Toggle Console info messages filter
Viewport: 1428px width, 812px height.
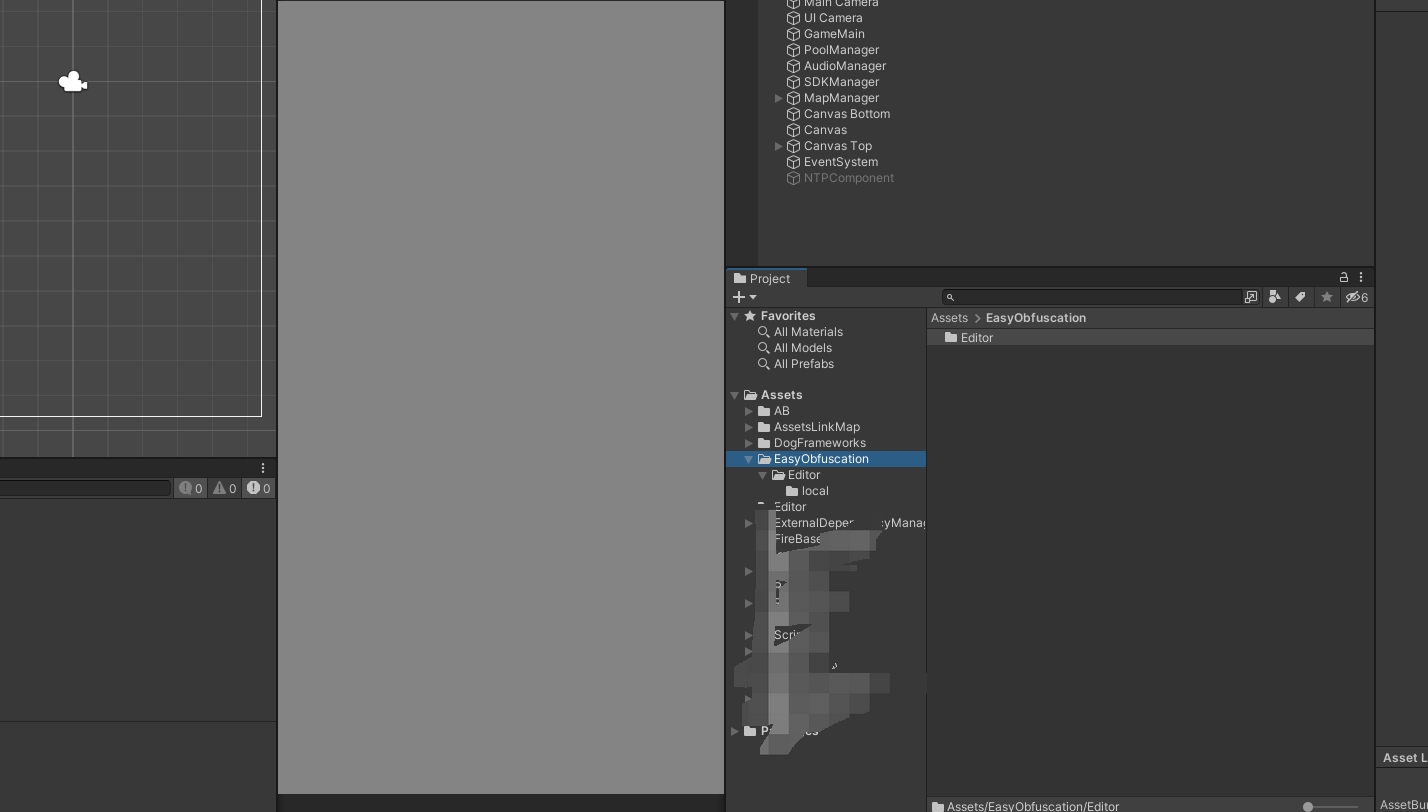pos(190,488)
